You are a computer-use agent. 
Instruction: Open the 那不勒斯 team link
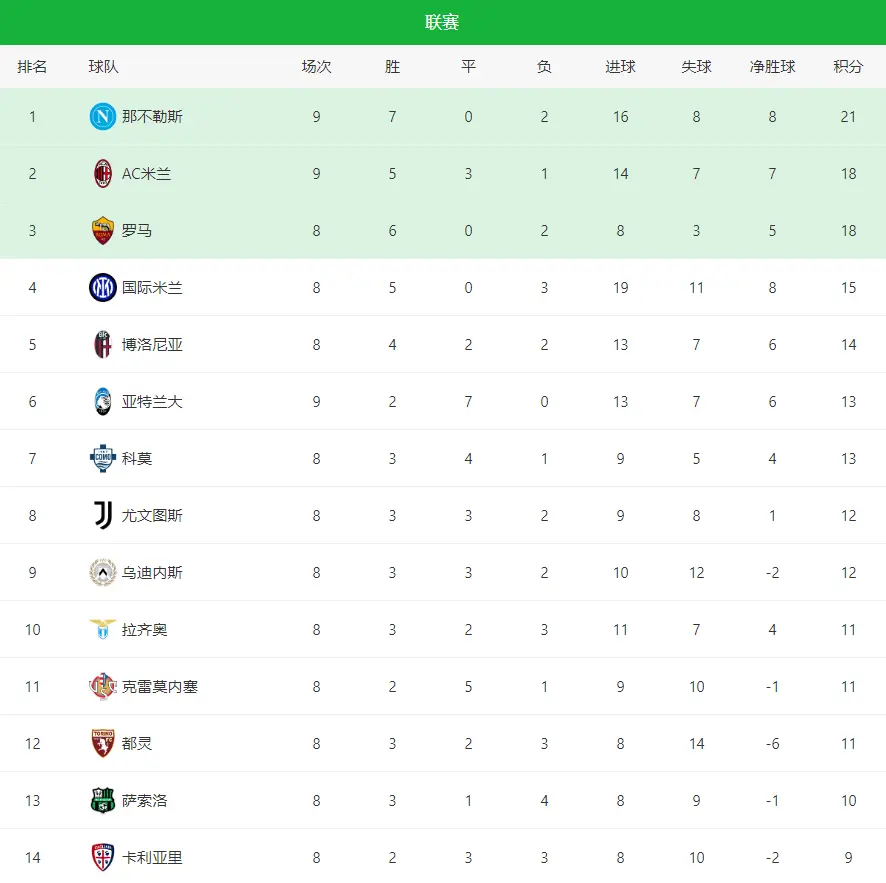[152, 117]
